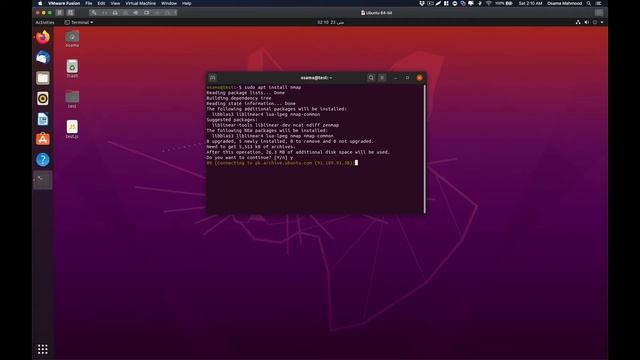Select the osama home folder on desktop
The width and height of the screenshot is (640, 360).
pos(72,39)
